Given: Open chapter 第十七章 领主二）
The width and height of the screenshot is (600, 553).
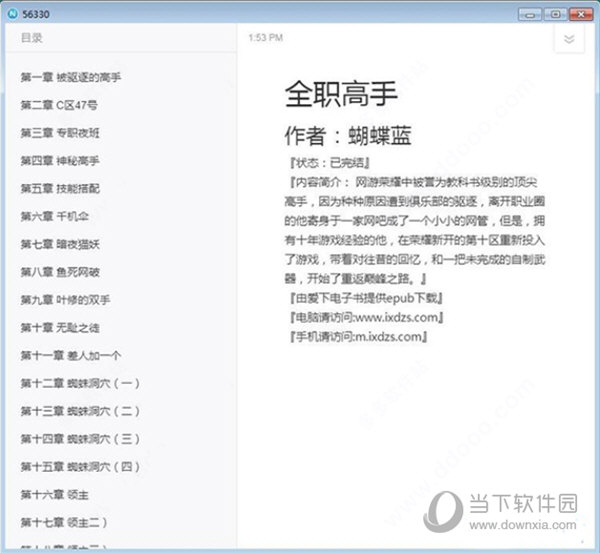Looking at the screenshot, I should coord(64,522).
